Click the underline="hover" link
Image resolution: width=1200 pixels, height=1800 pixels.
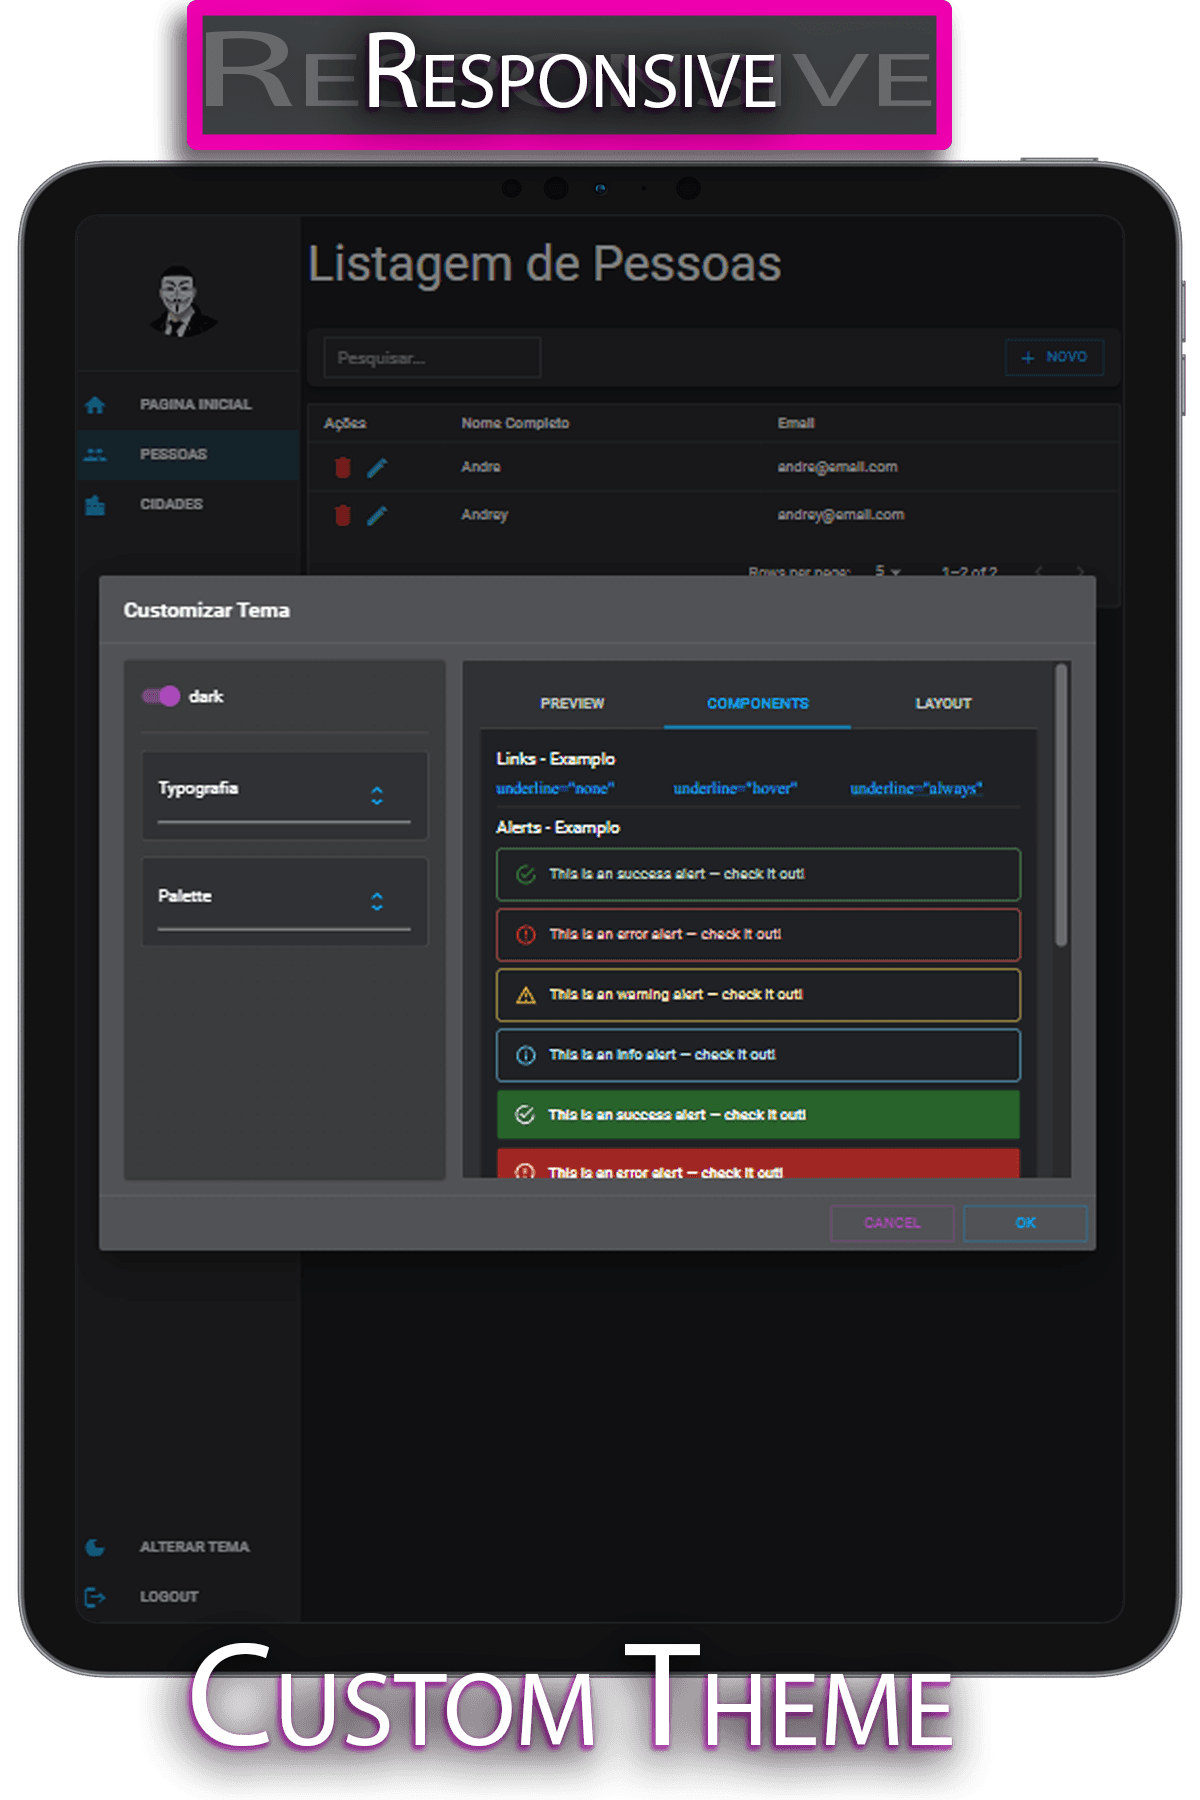coord(735,789)
